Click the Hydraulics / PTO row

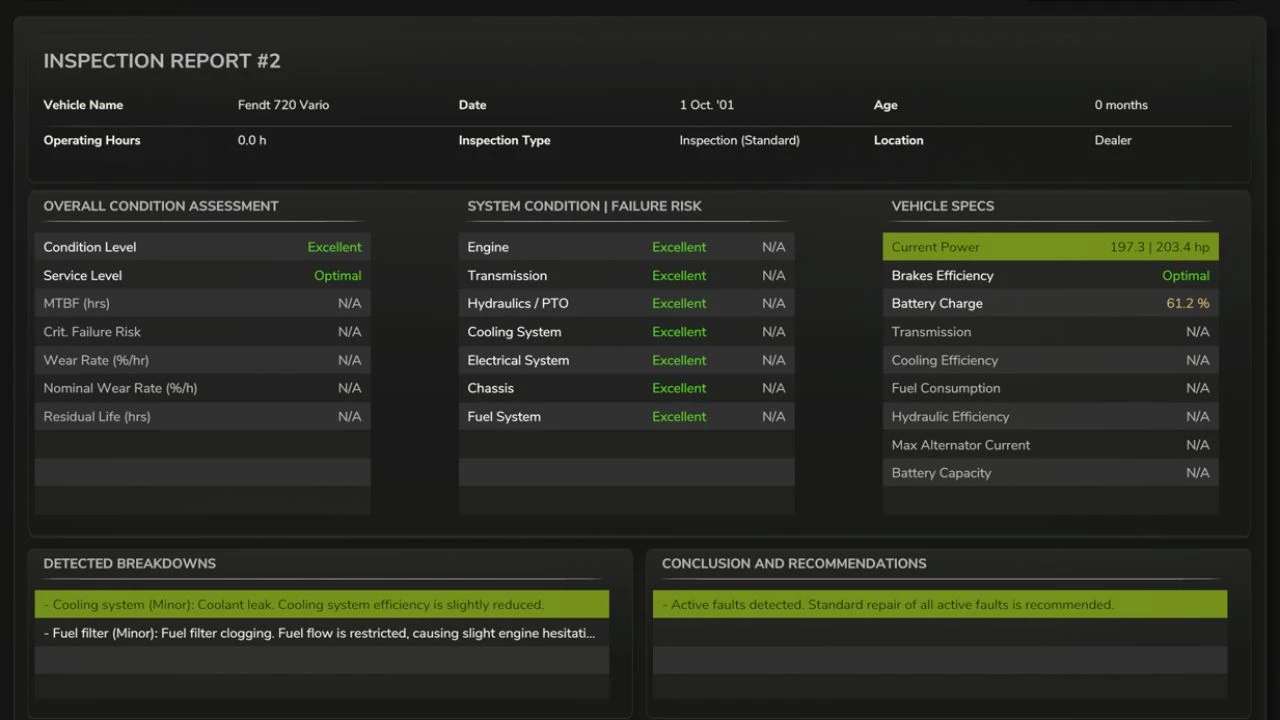pos(626,303)
